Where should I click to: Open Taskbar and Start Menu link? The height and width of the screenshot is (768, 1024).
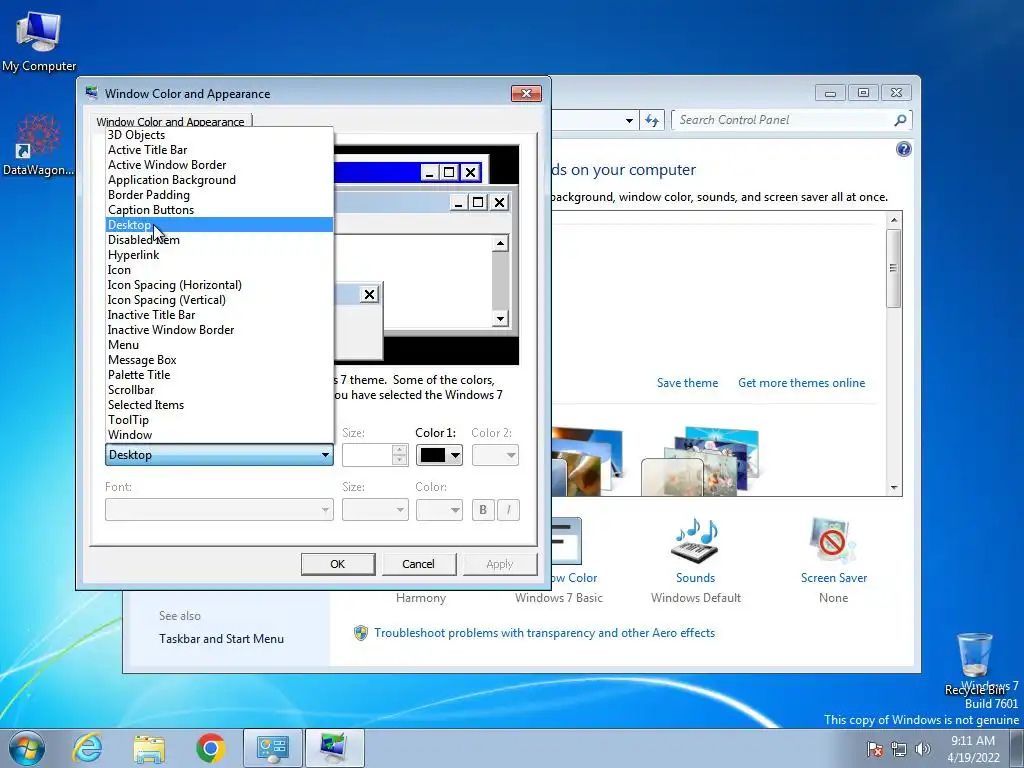pyautogui.click(x=221, y=639)
